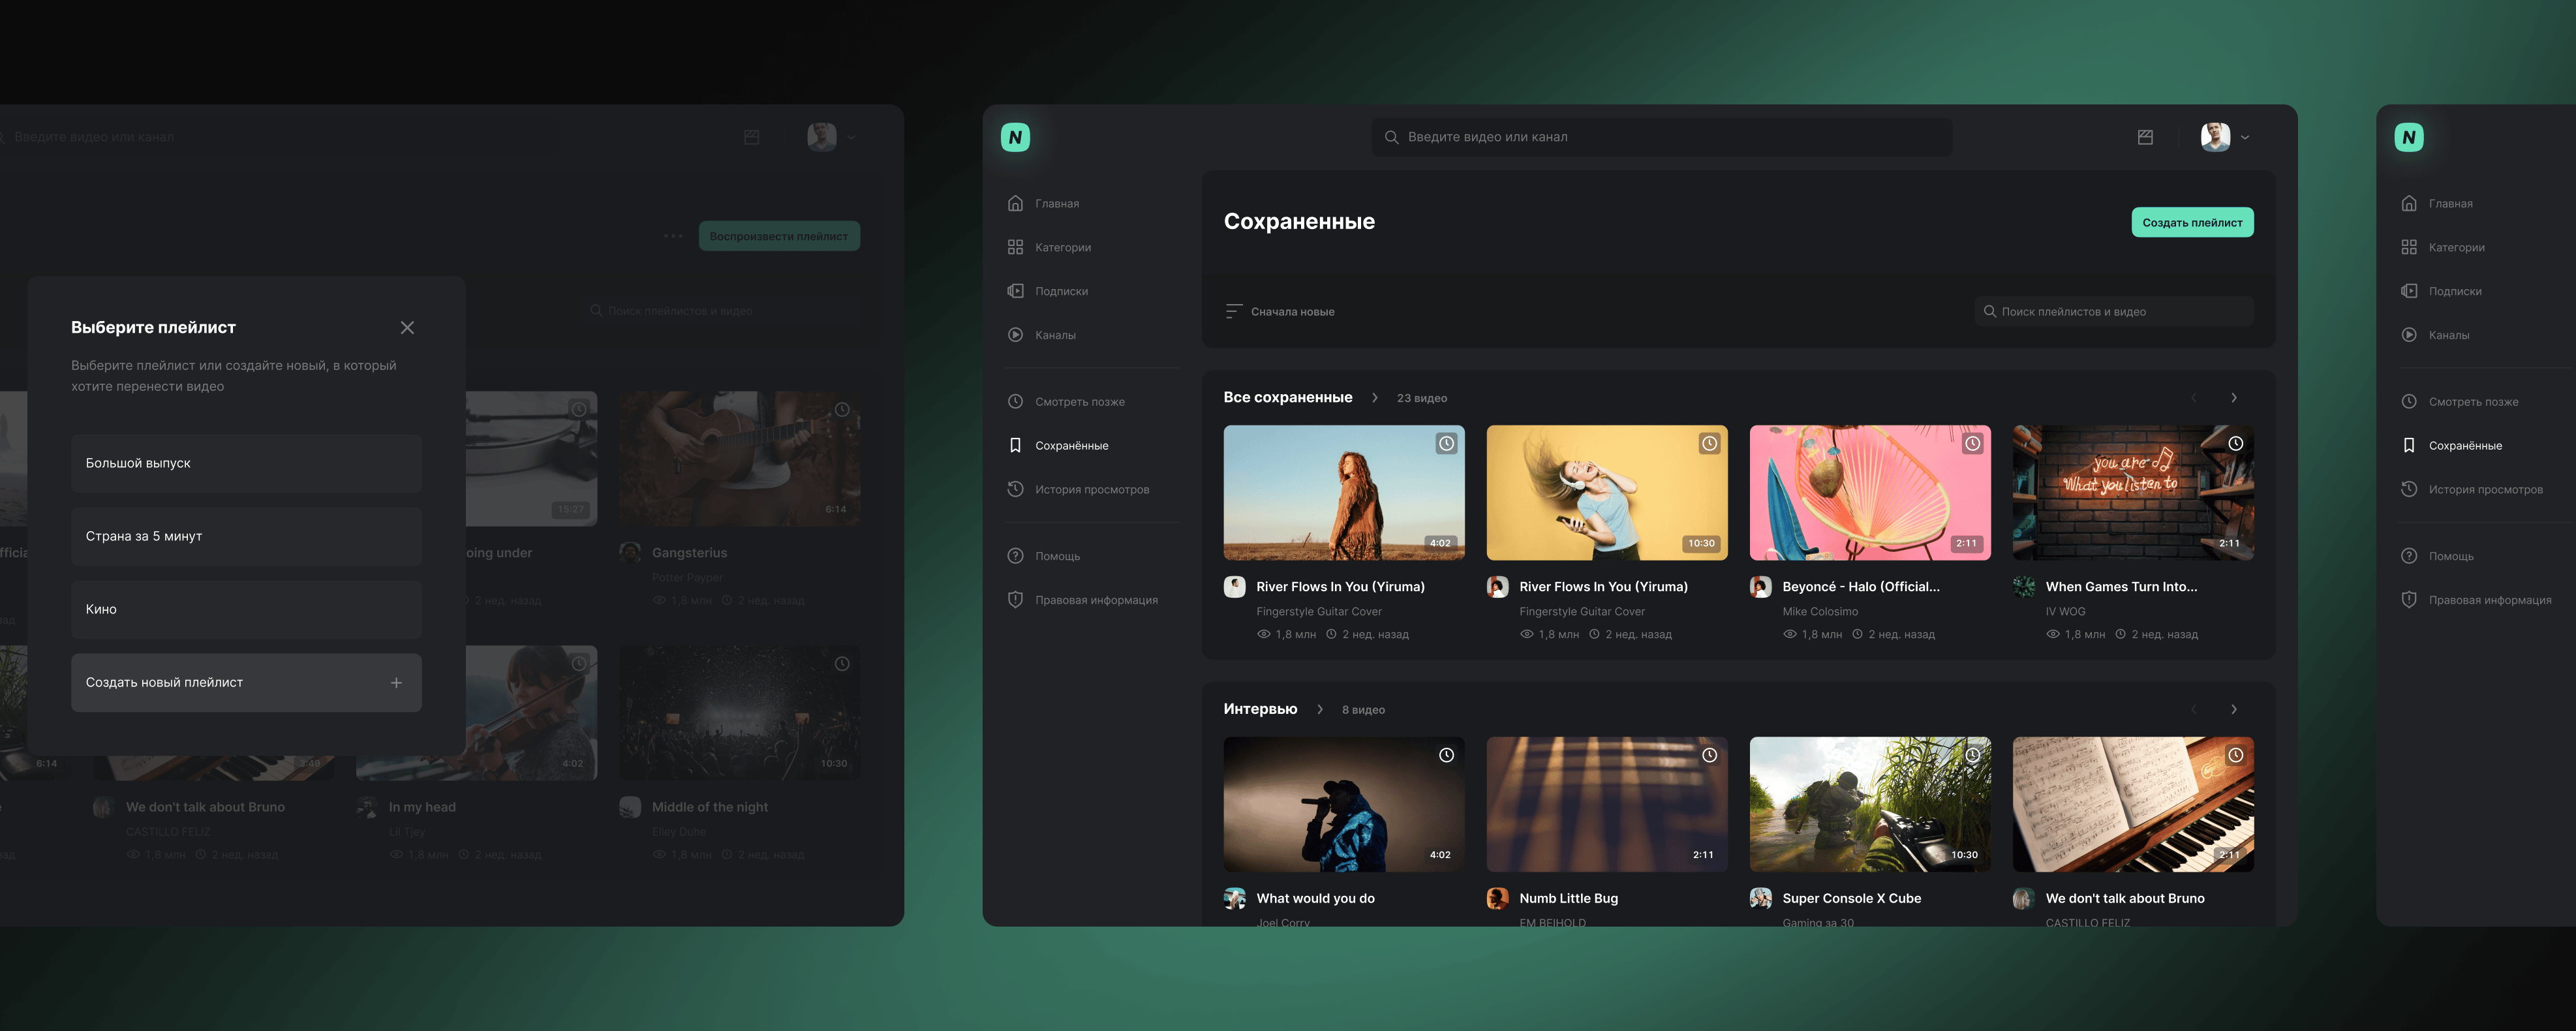Screen dimensions: 2576x1031
Task: Open Смотреть позже in the center window sidebar
Action: point(1065,402)
